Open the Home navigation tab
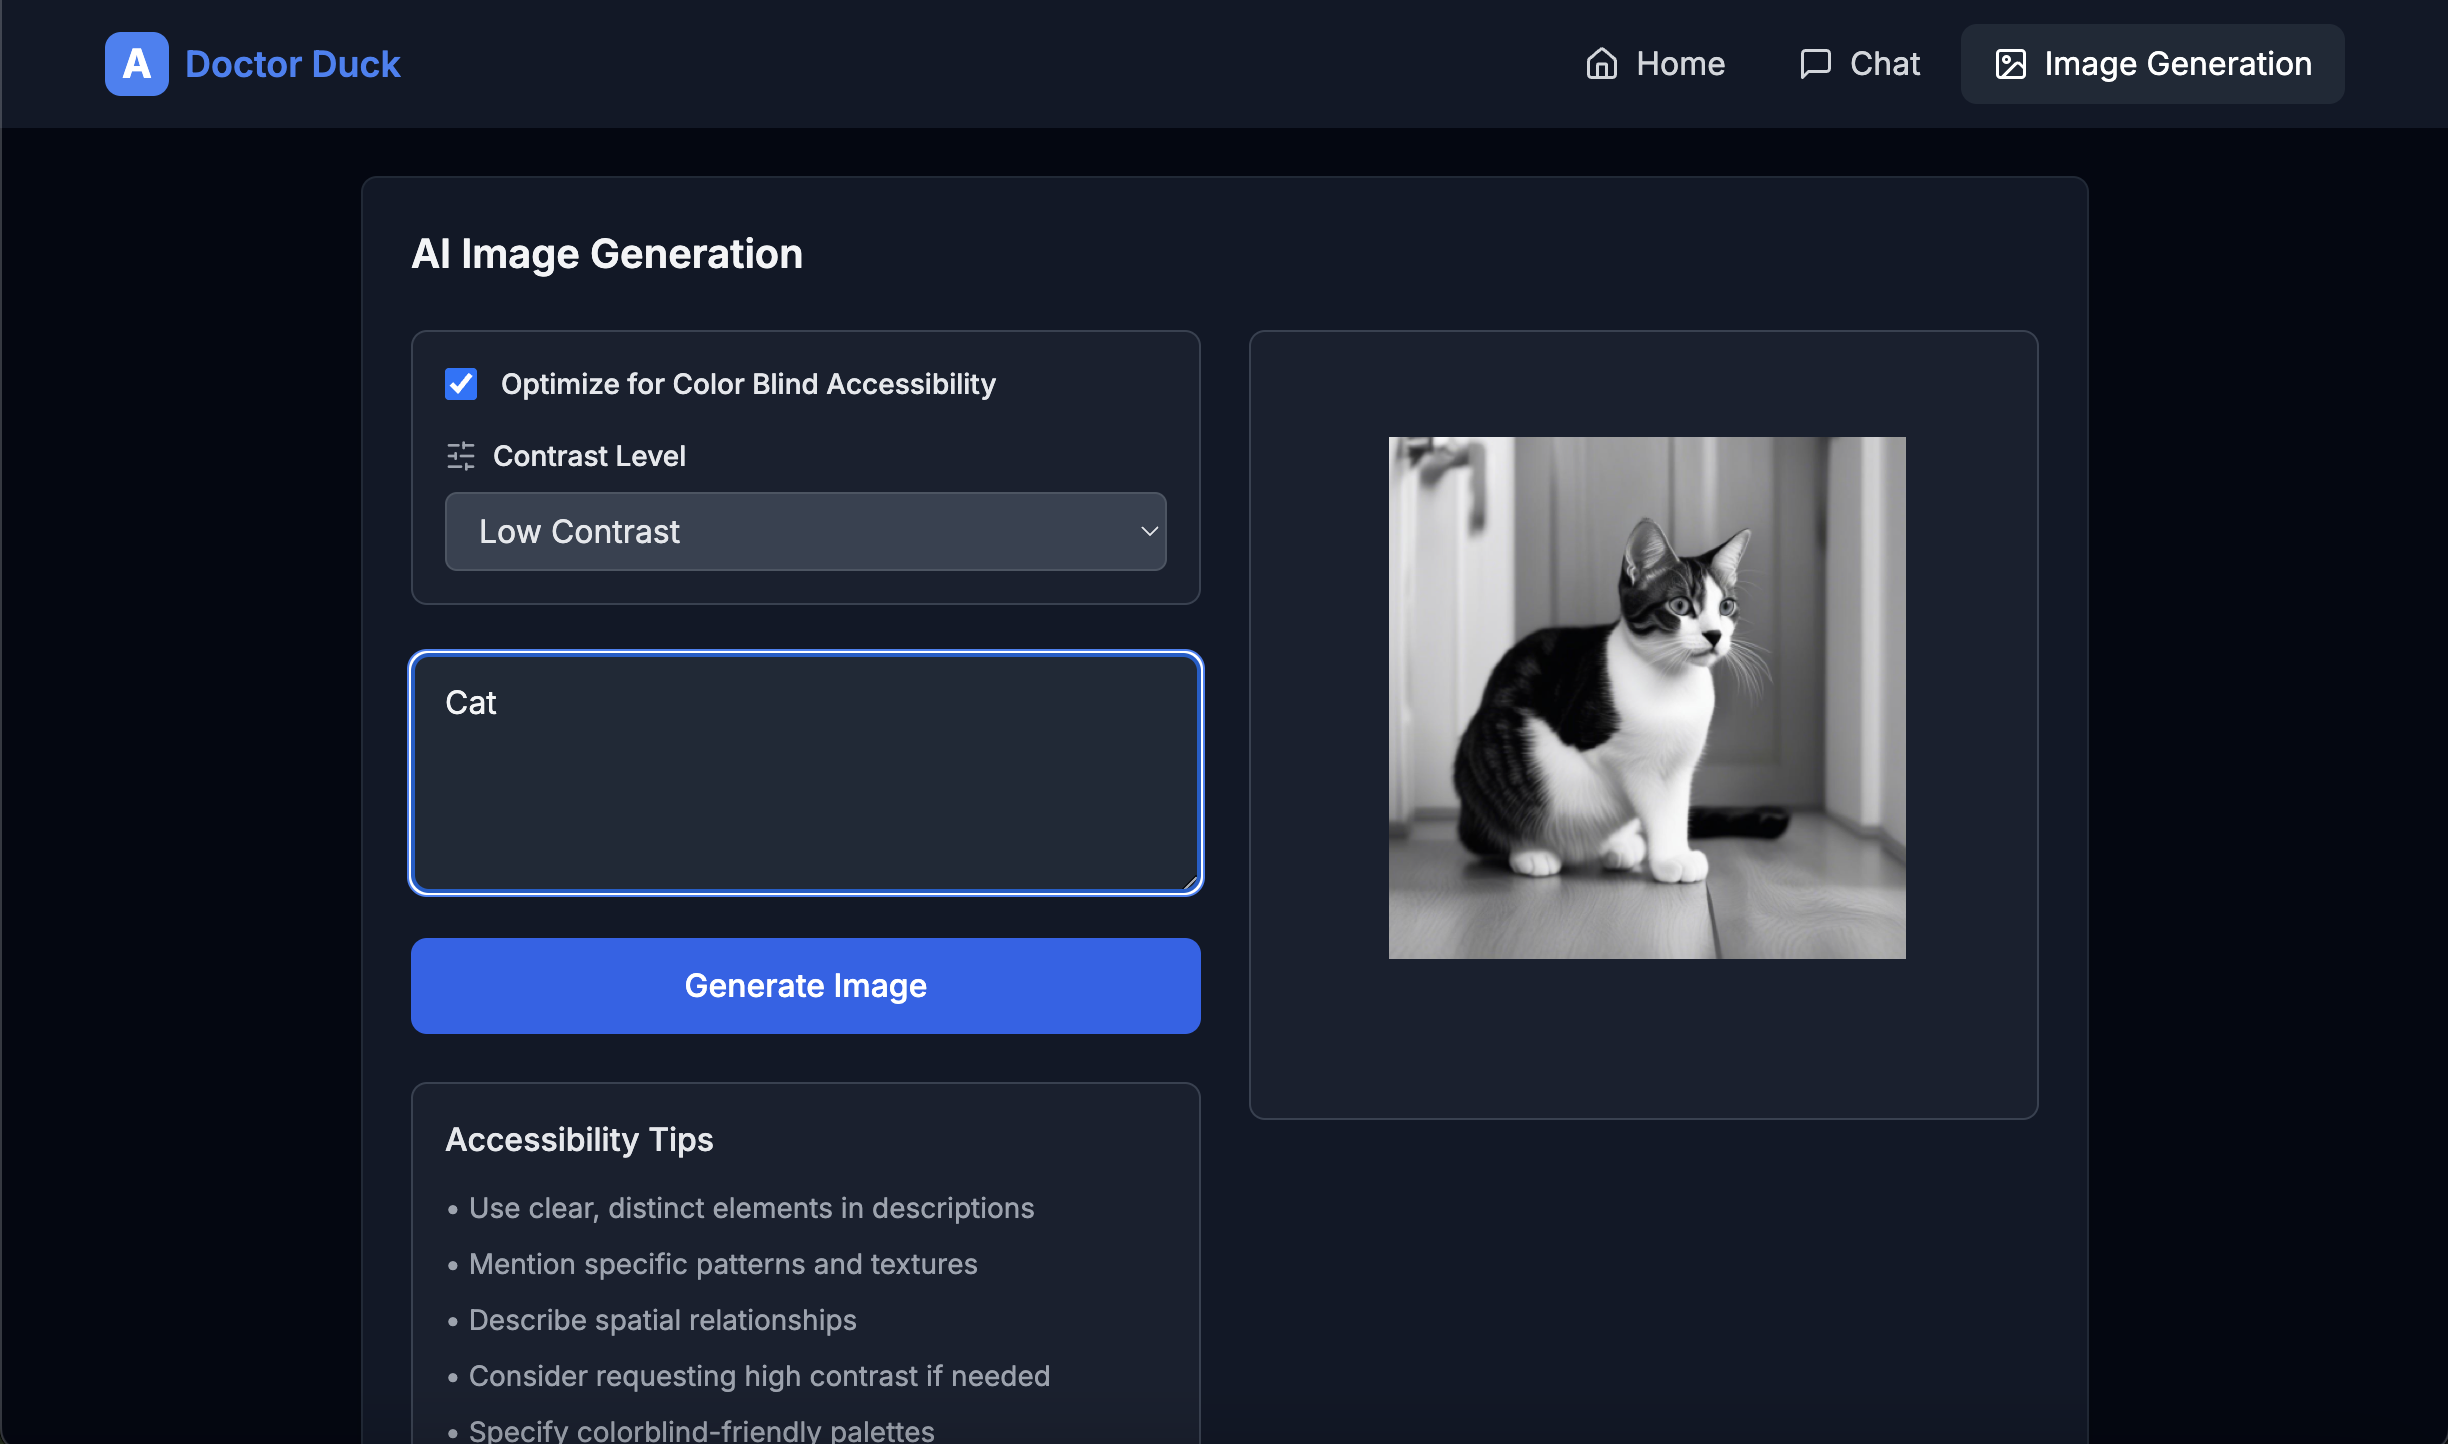This screenshot has height=1444, width=2448. click(1656, 64)
